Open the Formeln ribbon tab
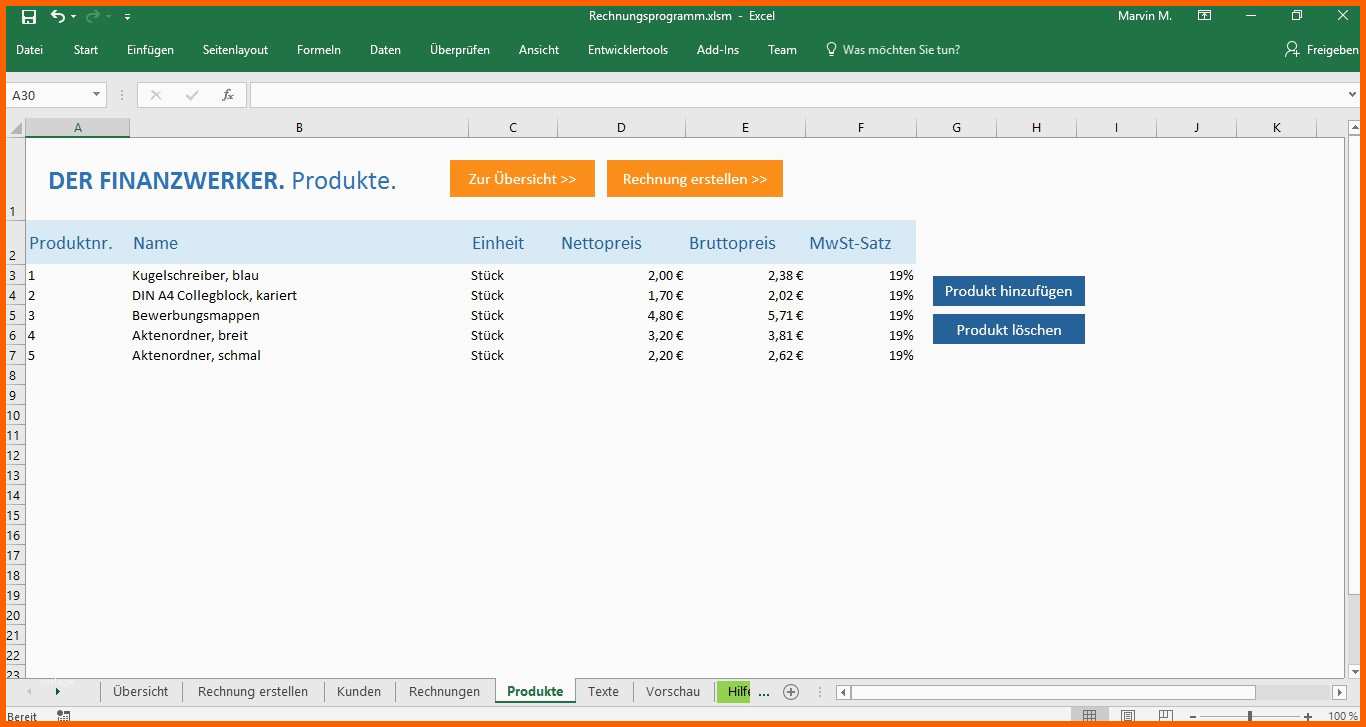The image size is (1366, 727). tap(319, 50)
